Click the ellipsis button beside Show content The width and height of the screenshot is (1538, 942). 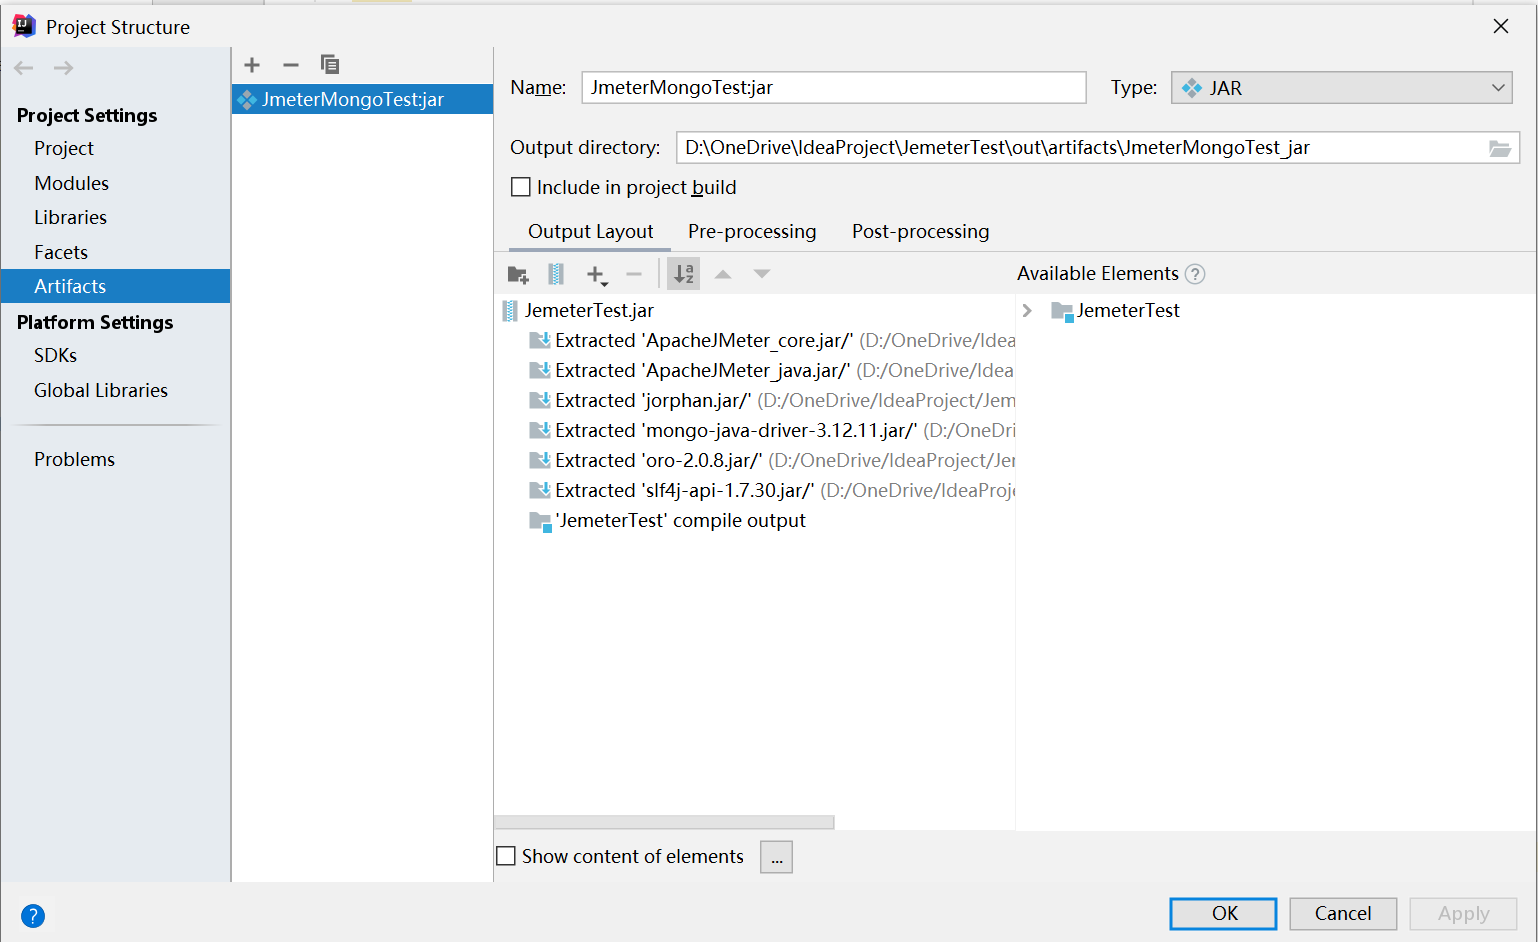[776, 857]
